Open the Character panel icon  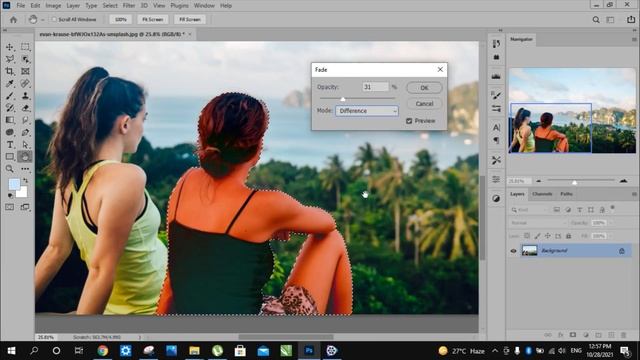pos(496,127)
